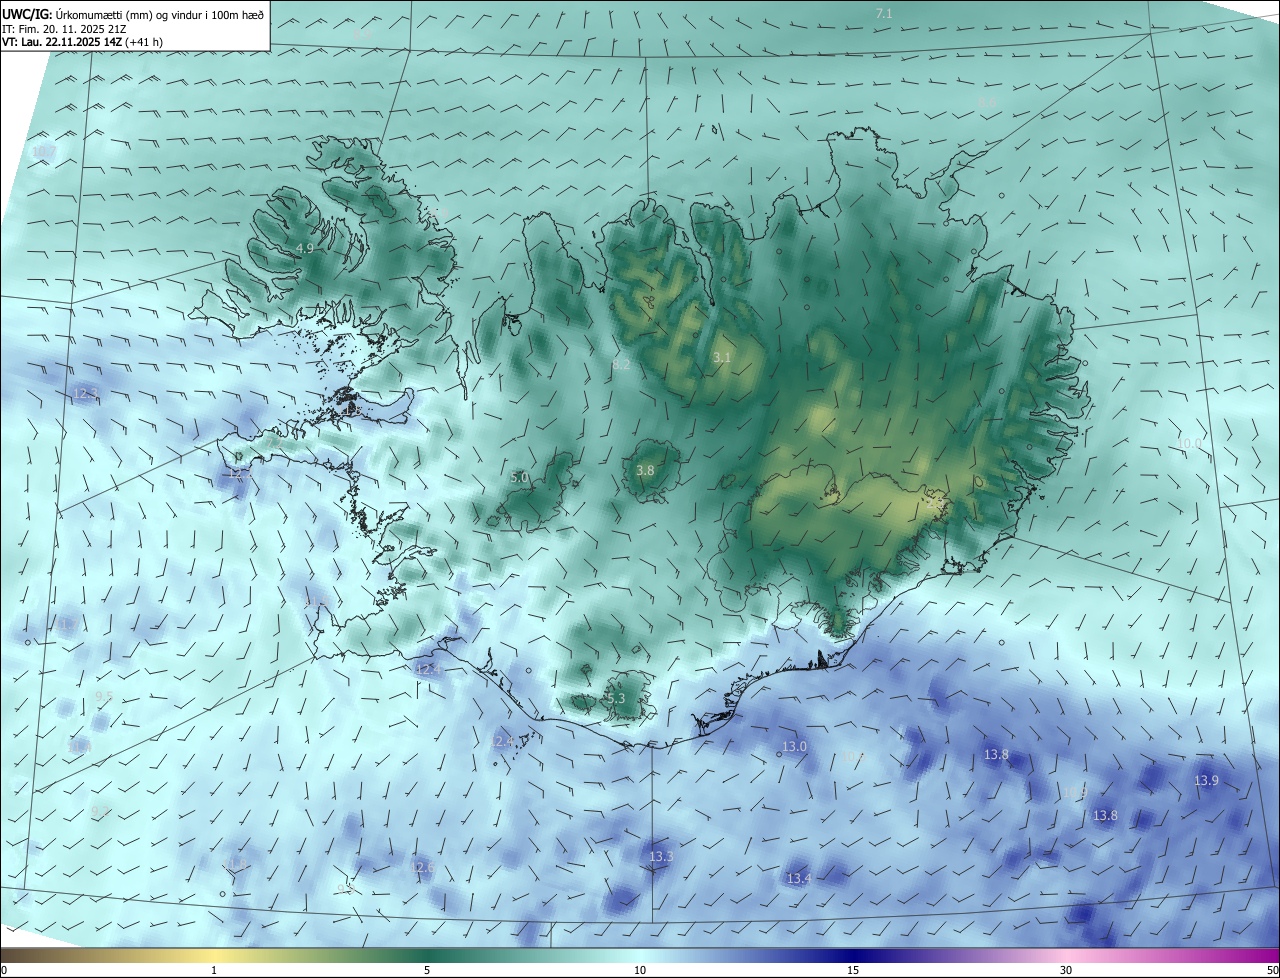The height and width of the screenshot is (978, 1280).
Task: Click the 13.9 value label
Action: 1206,780
